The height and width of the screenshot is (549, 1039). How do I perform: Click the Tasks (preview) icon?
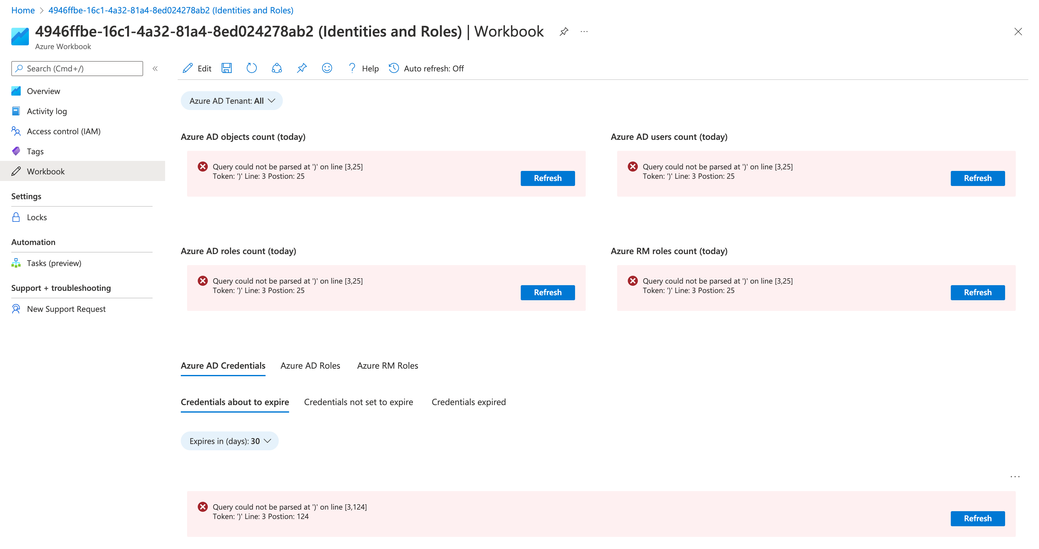coord(16,263)
